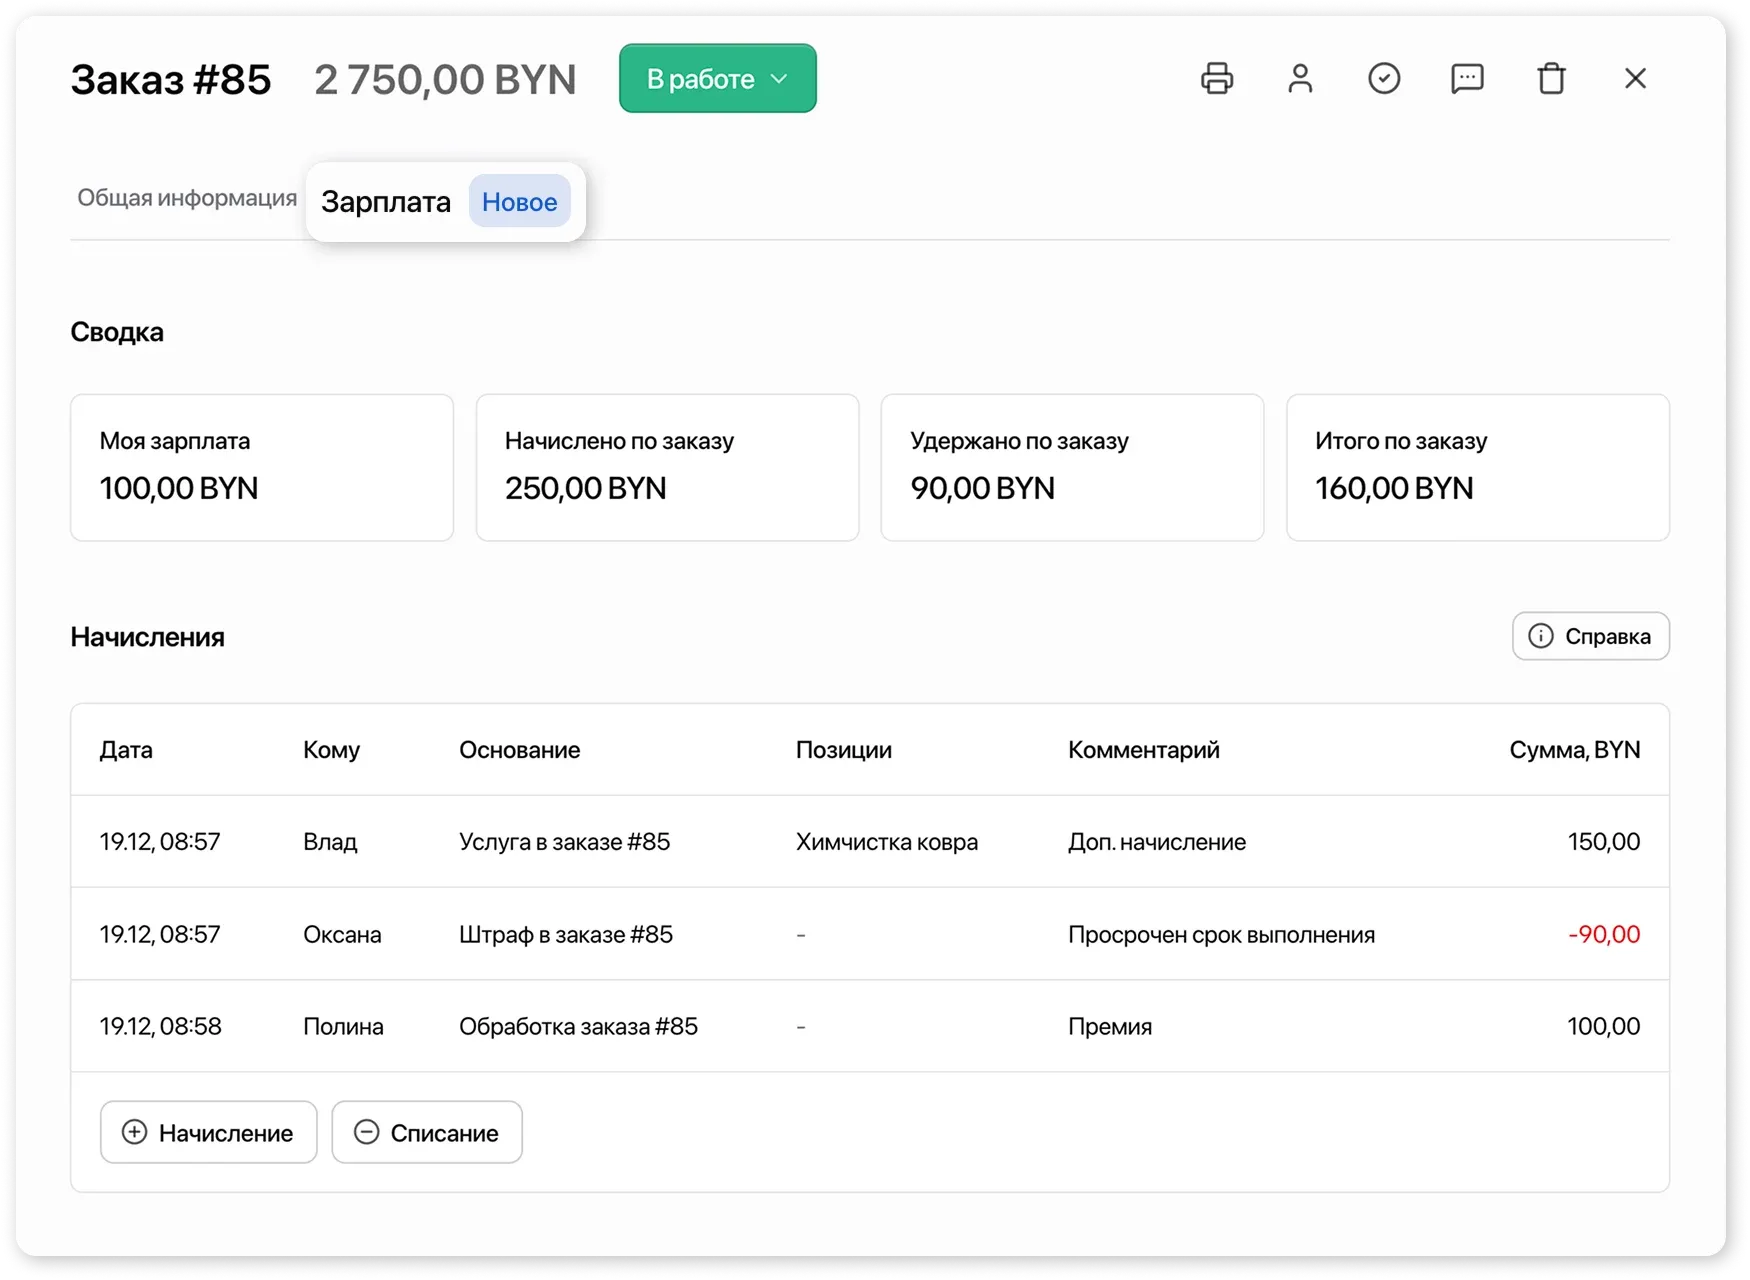
Task: Switch to "Общая информация" tab
Action: (187, 198)
